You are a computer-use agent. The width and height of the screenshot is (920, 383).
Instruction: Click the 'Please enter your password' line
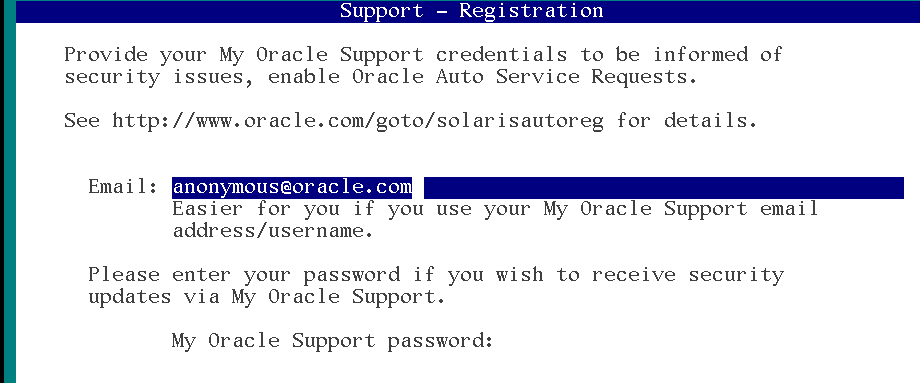tap(436, 275)
